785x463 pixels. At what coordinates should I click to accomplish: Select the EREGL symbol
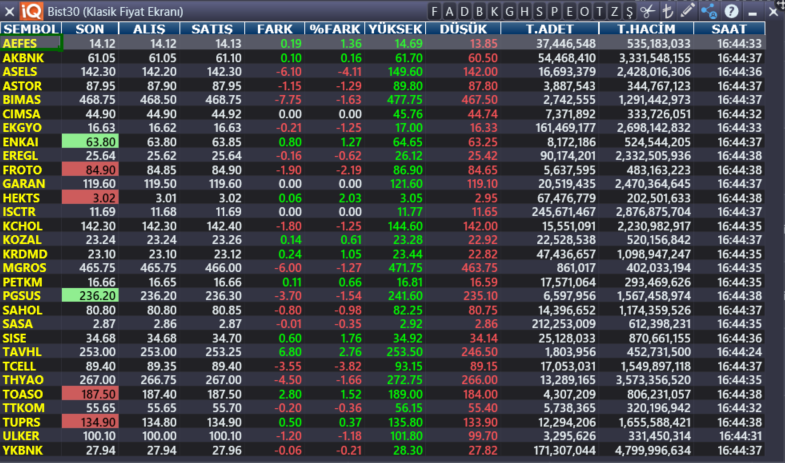click(20, 156)
